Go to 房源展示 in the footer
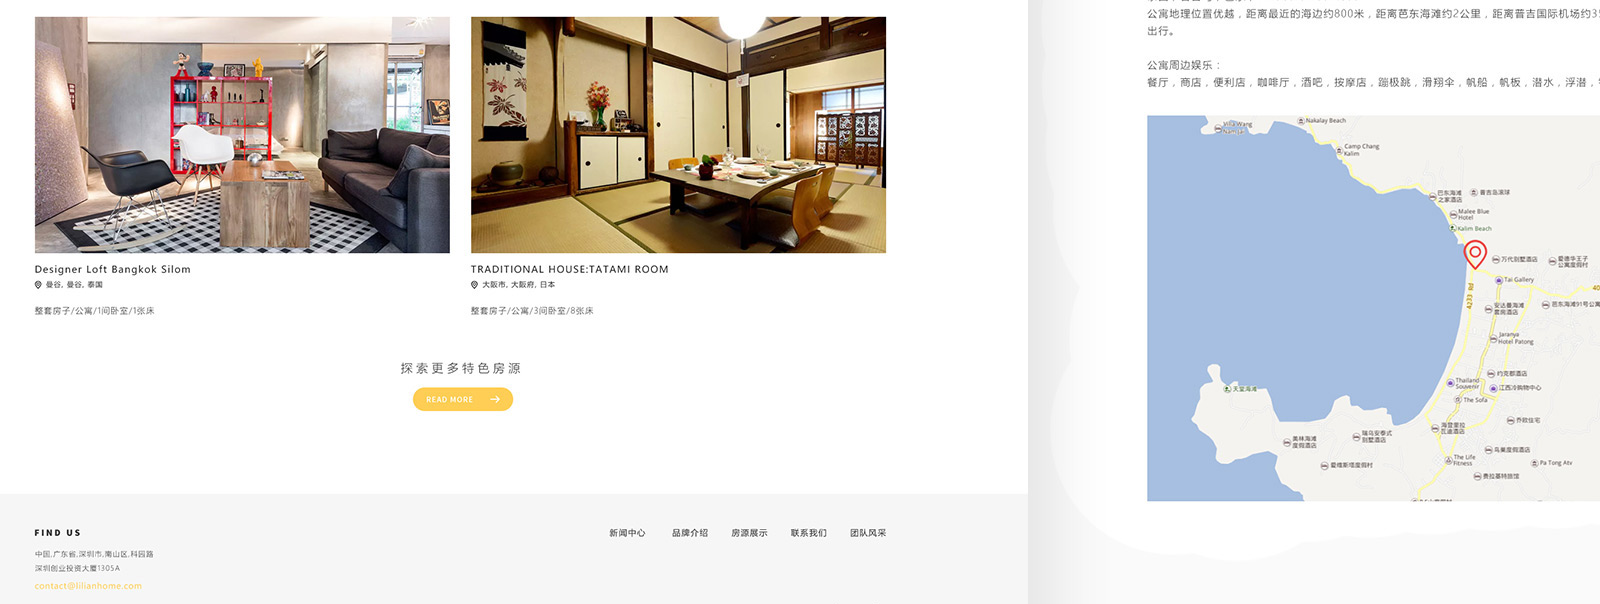Viewport: 1600px width, 604px height. (749, 533)
